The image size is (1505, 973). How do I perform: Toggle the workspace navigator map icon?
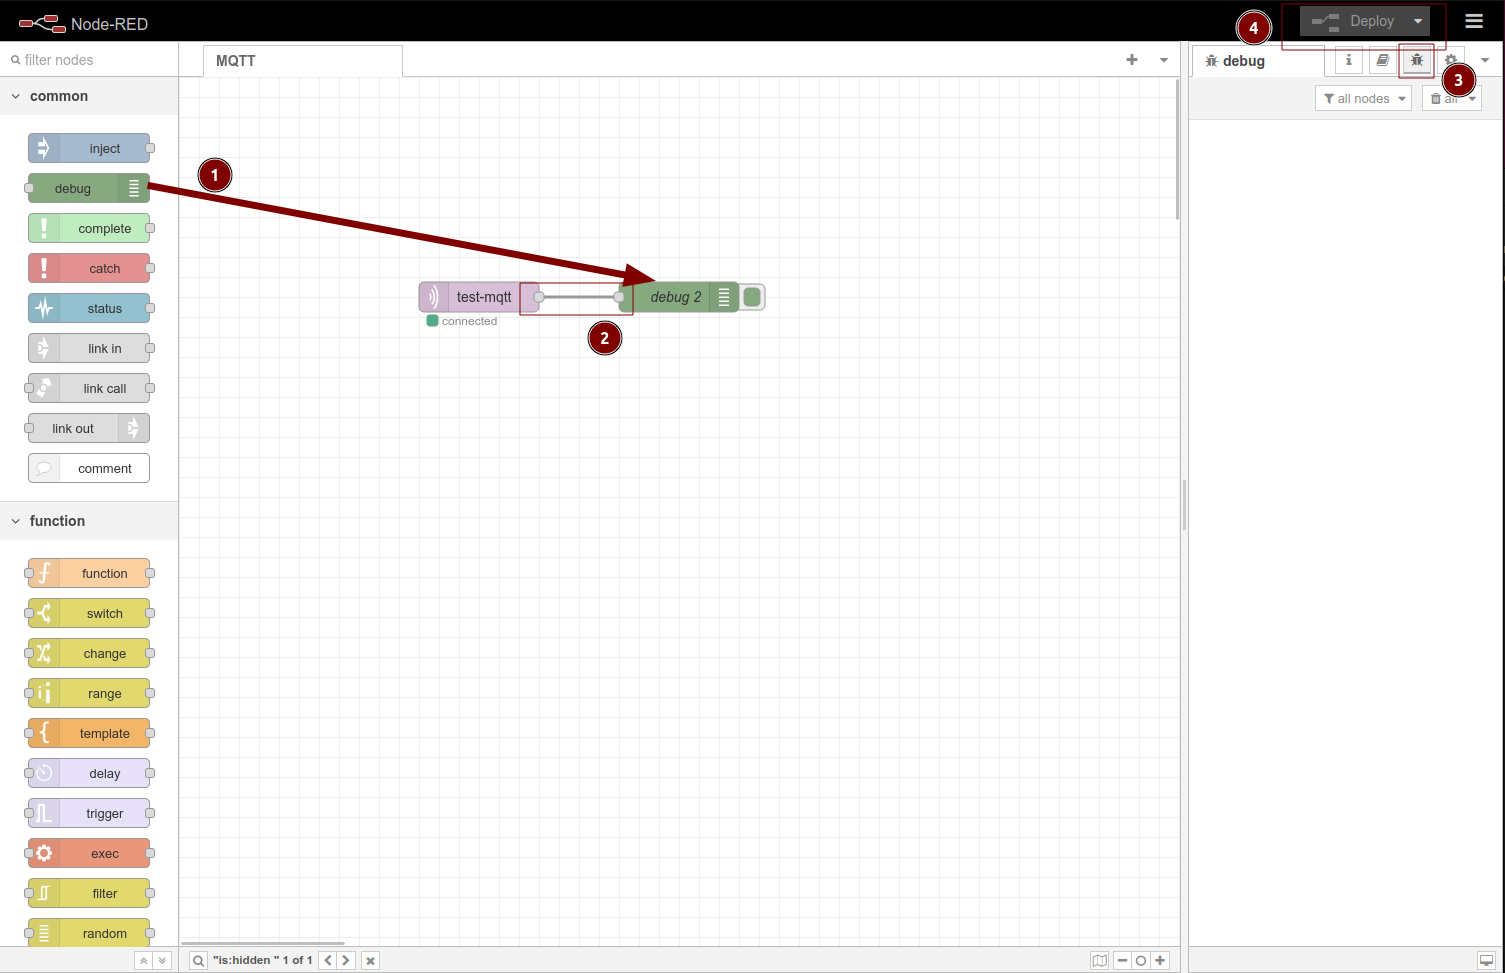(x=1099, y=960)
